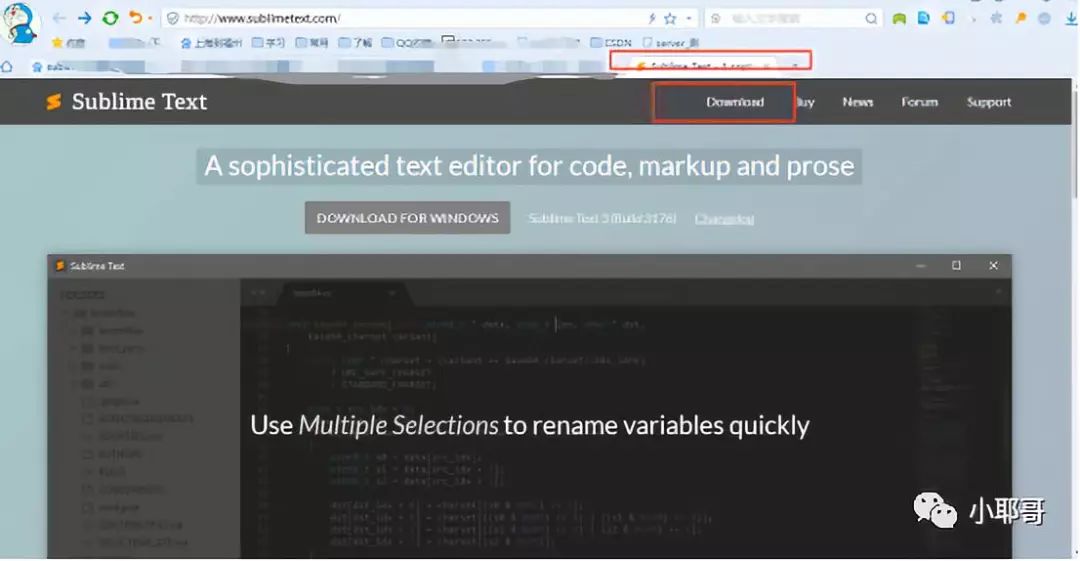Open the 了解 bookmark folder
Image resolution: width=1080 pixels, height=561 pixels.
355,43
